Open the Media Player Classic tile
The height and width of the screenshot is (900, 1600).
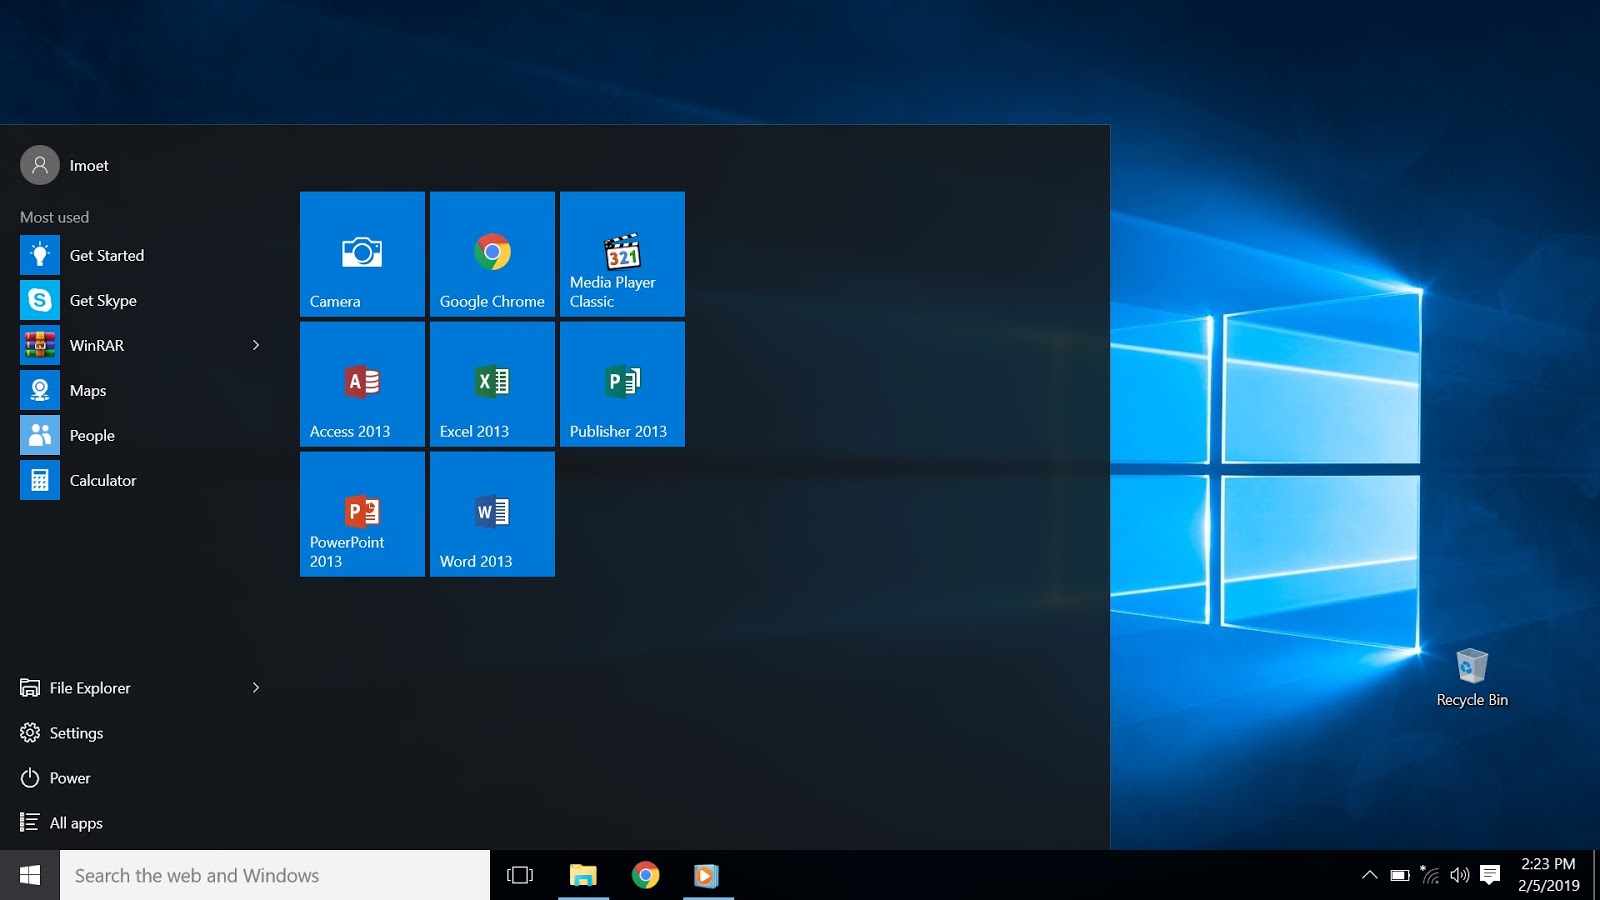(x=622, y=254)
